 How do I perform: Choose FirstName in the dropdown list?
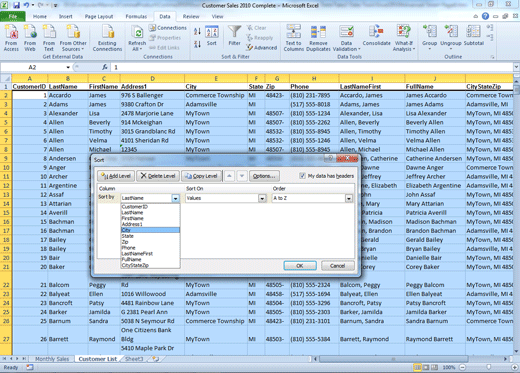click(150, 218)
